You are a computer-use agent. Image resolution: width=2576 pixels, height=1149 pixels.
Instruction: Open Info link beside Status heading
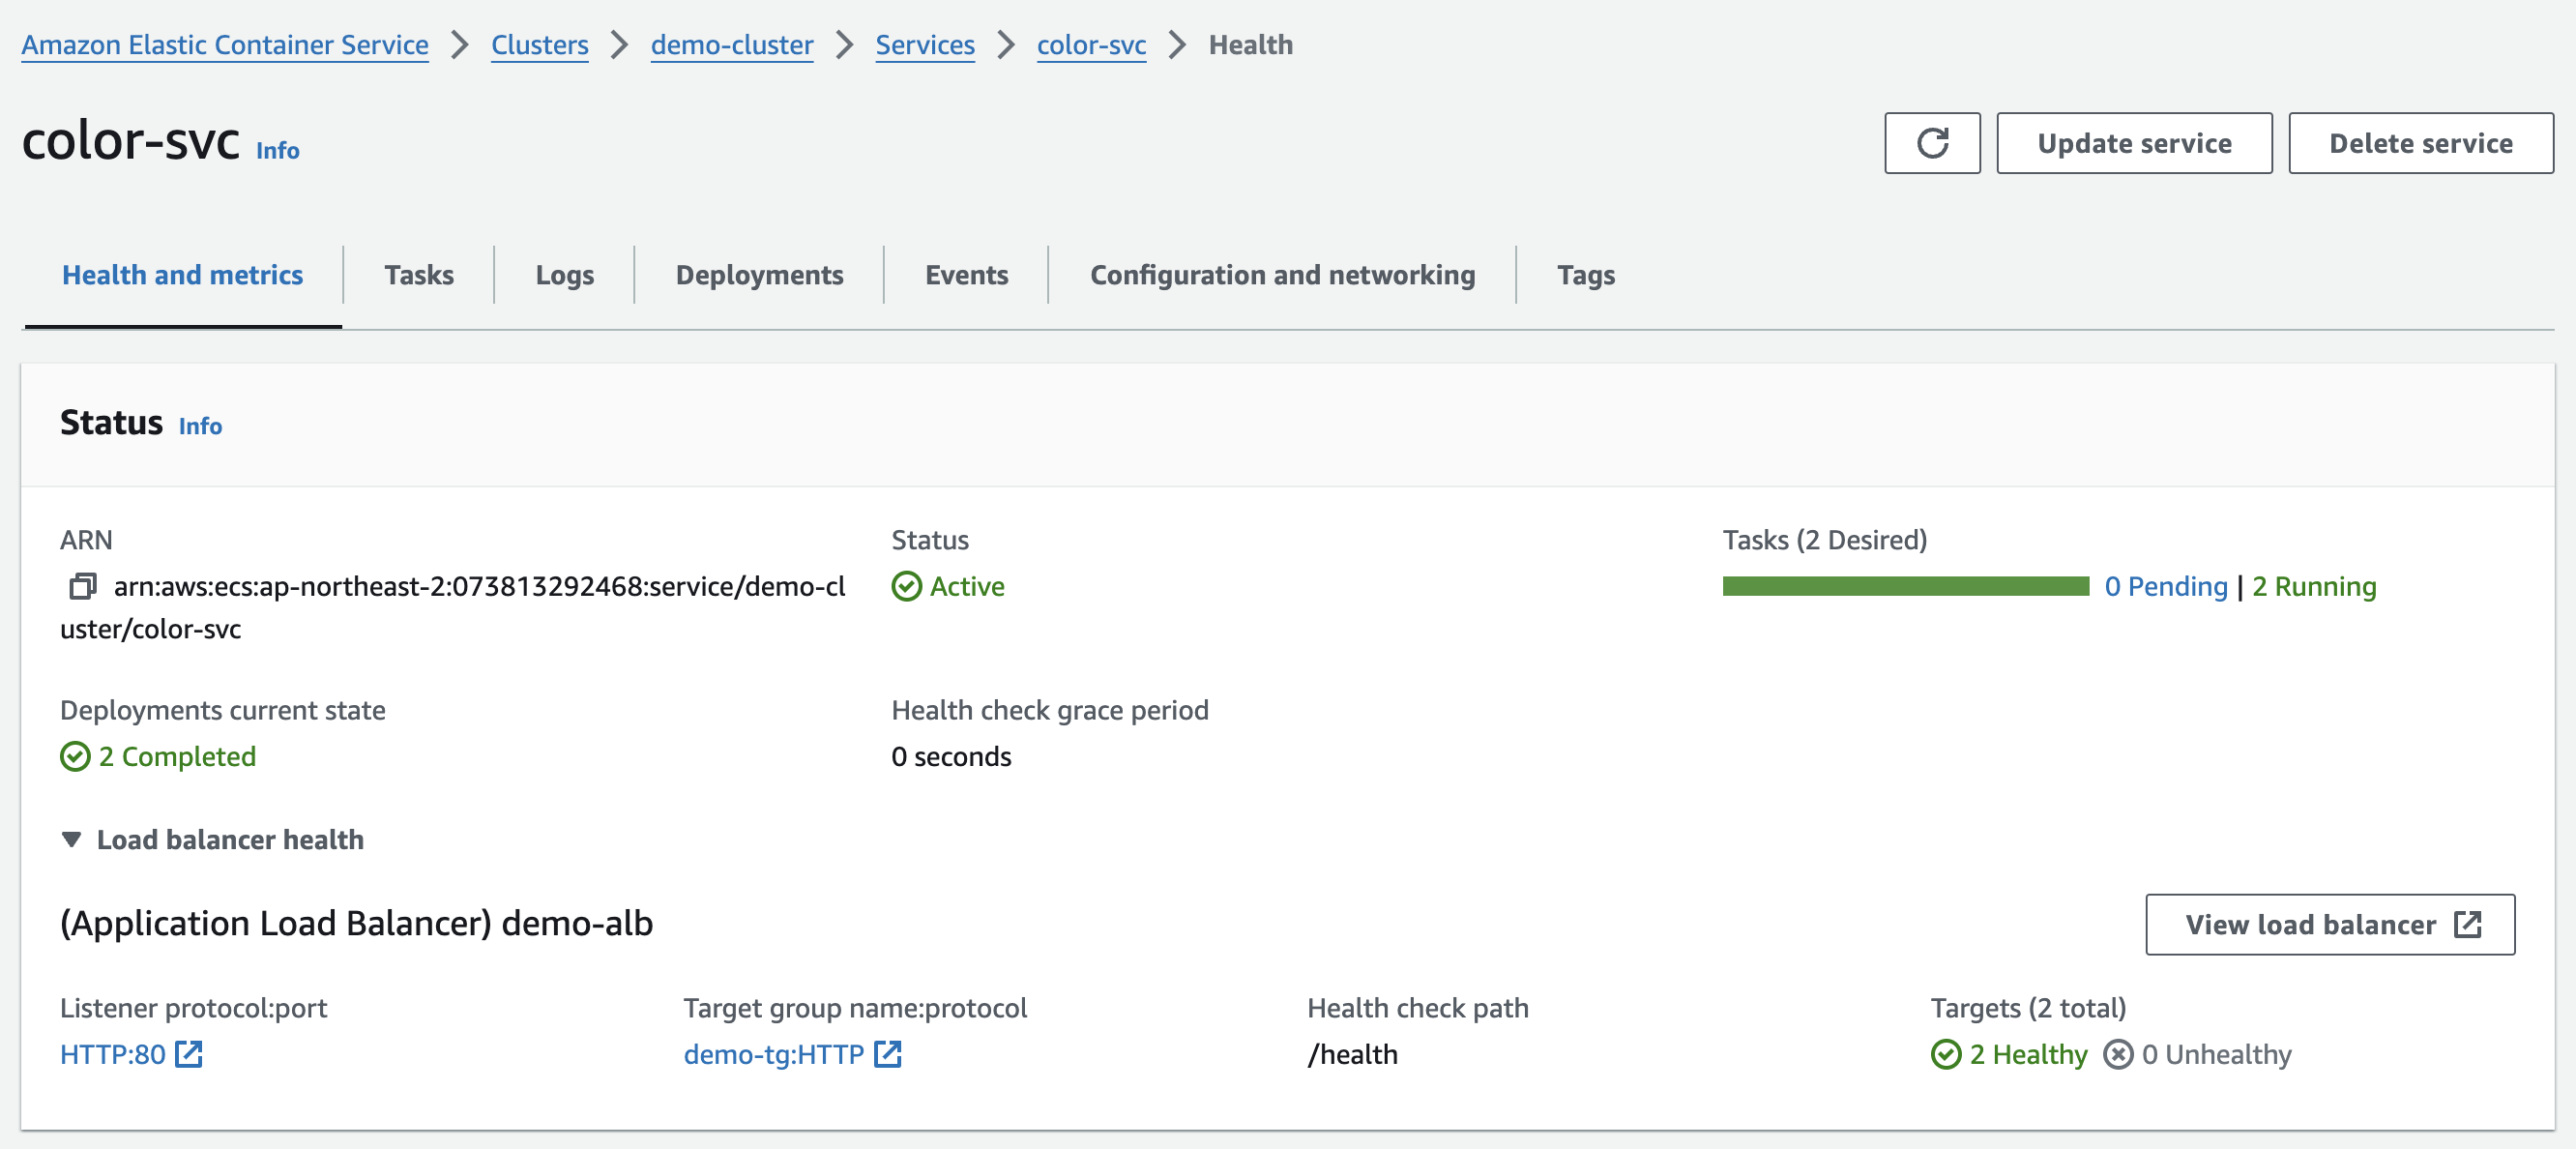(200, 426)
